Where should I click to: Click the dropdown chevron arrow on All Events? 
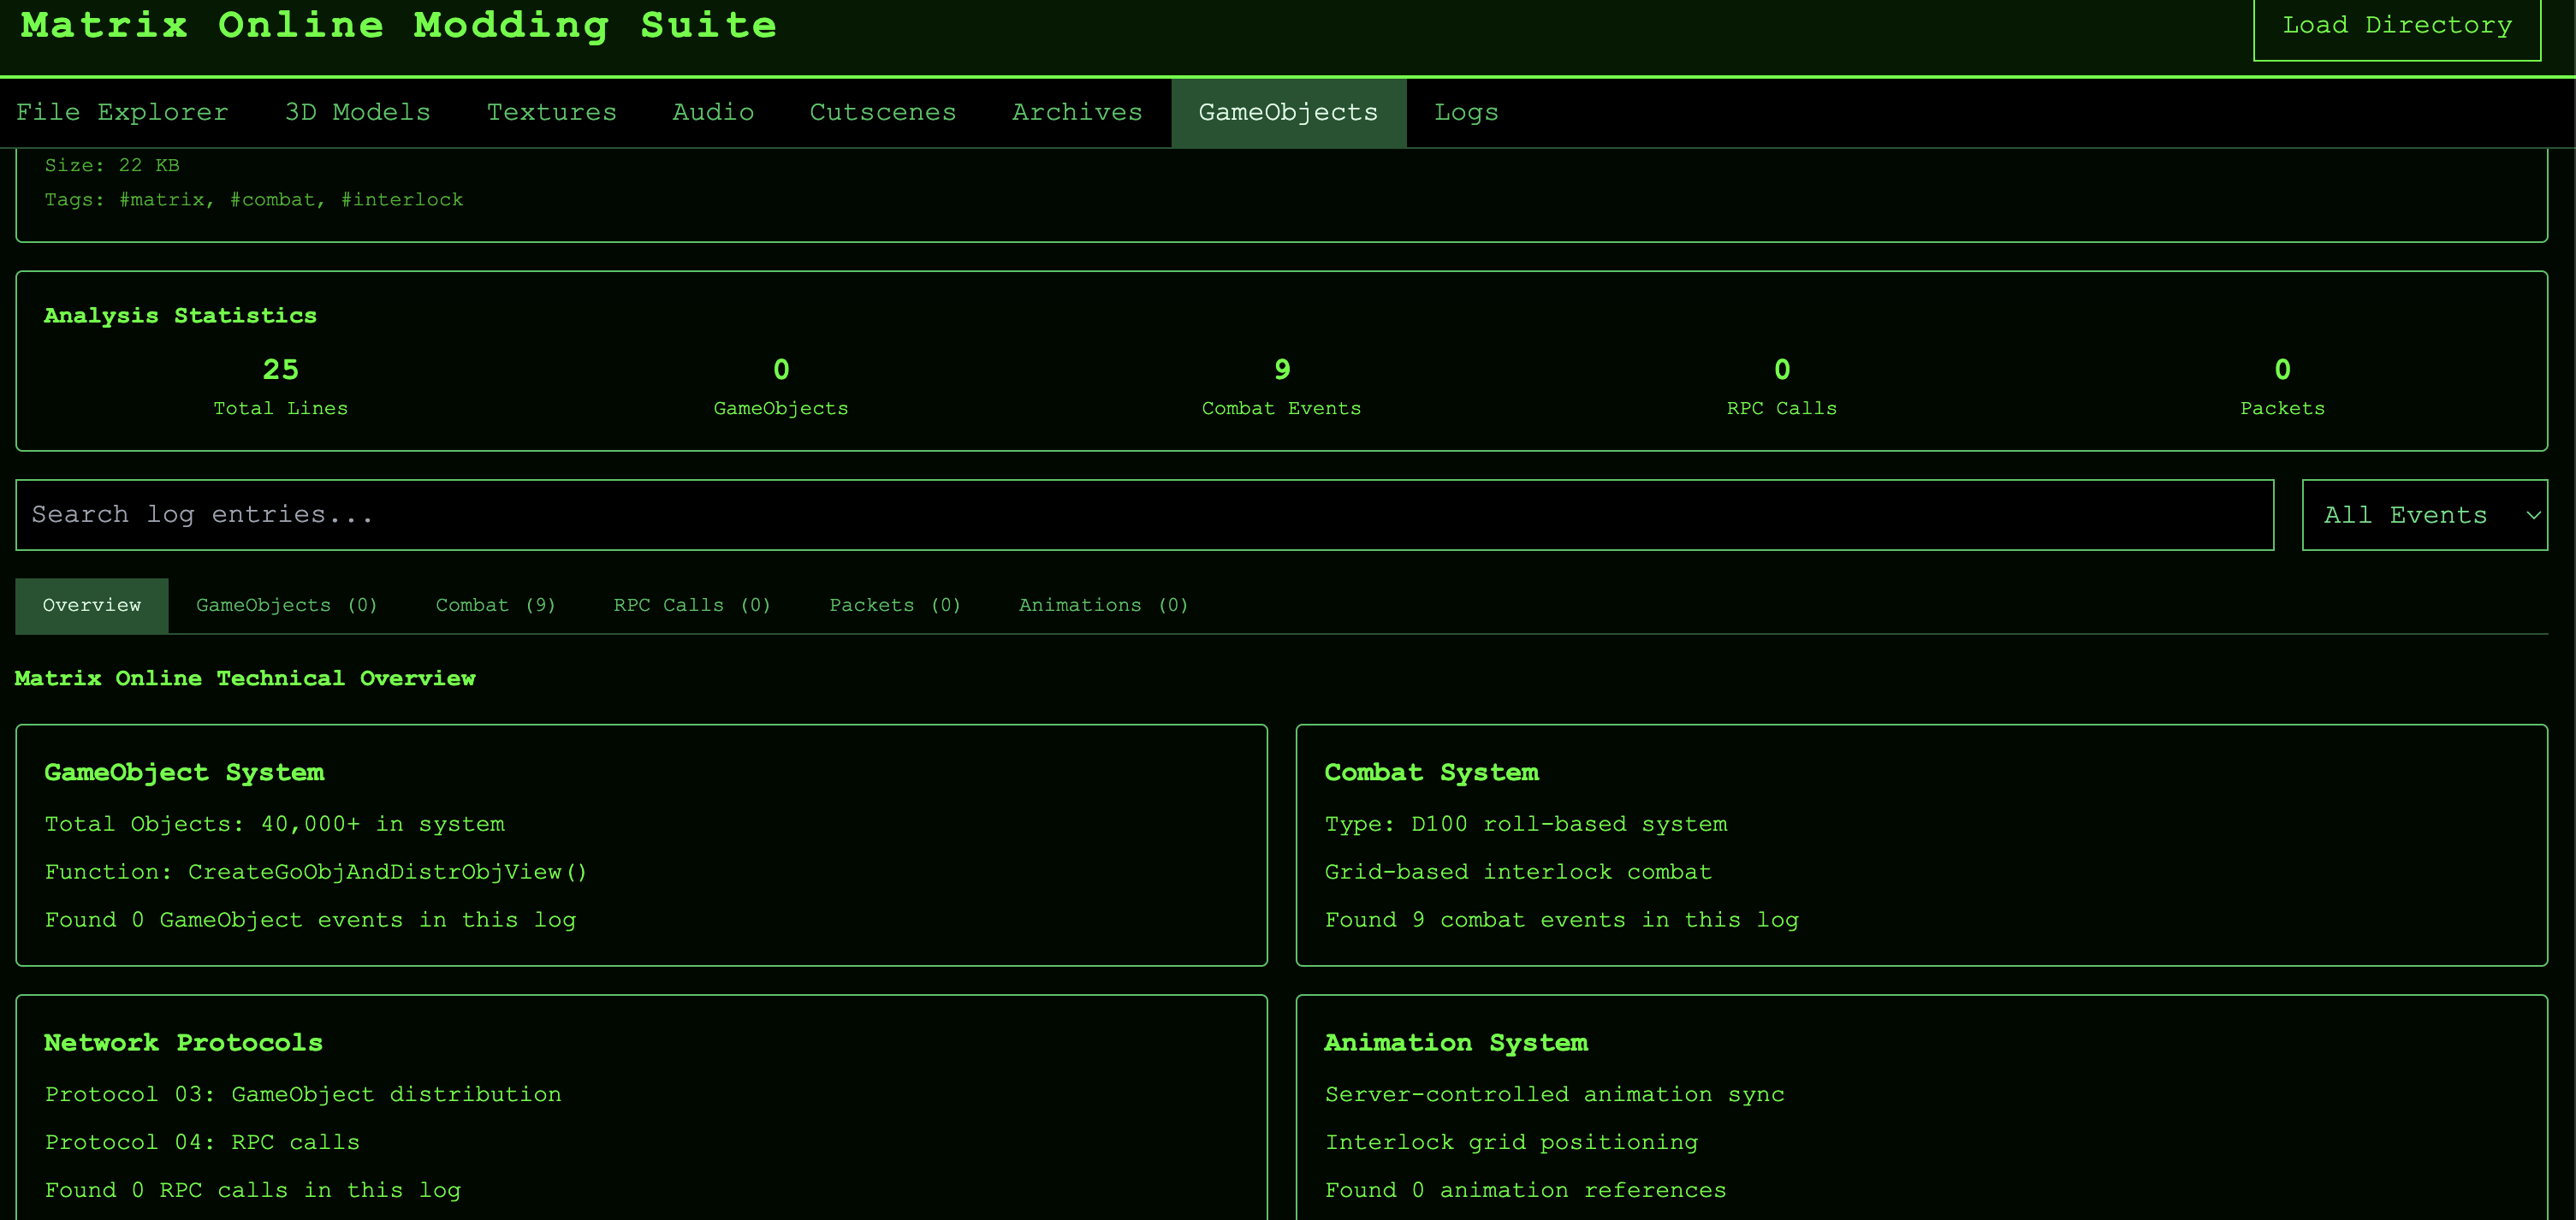point(2532,516)
